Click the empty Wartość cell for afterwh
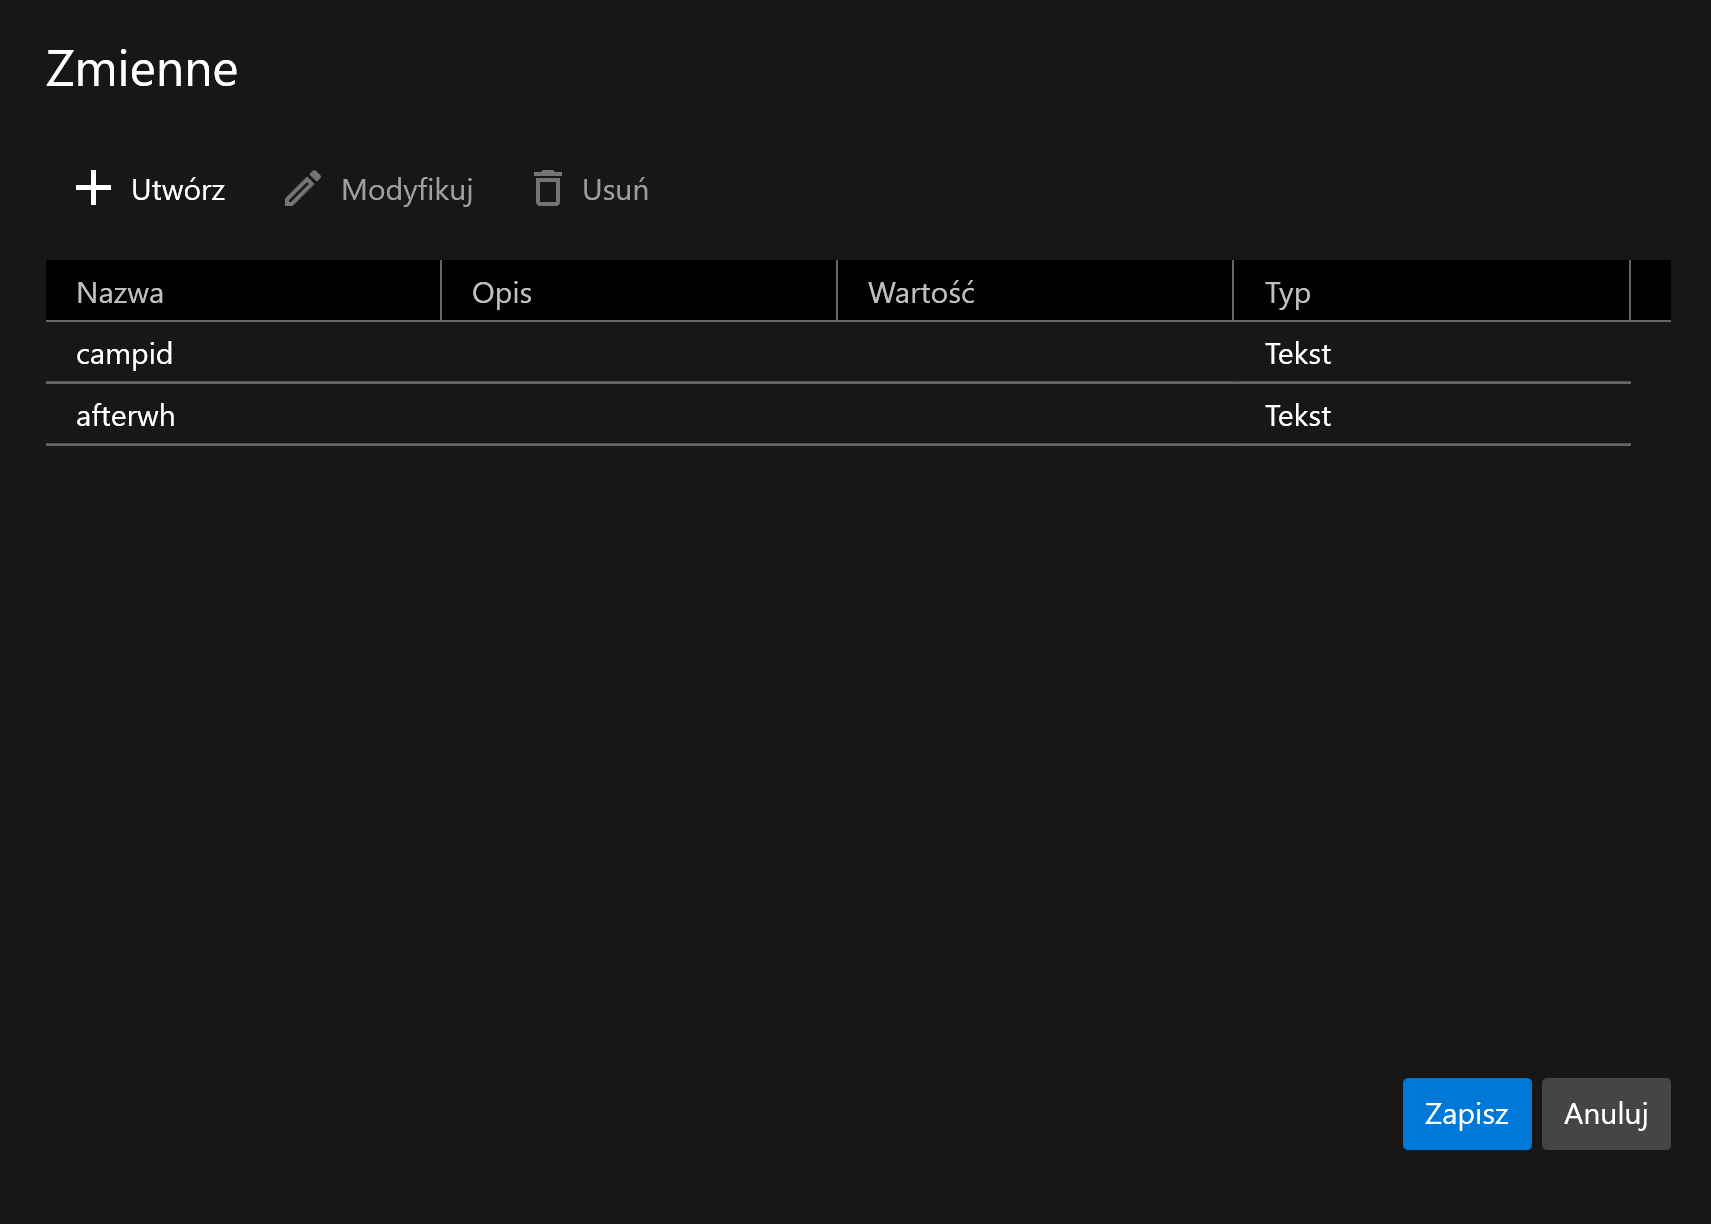The image size is (1711, 1224). [x=1034, y=415]
